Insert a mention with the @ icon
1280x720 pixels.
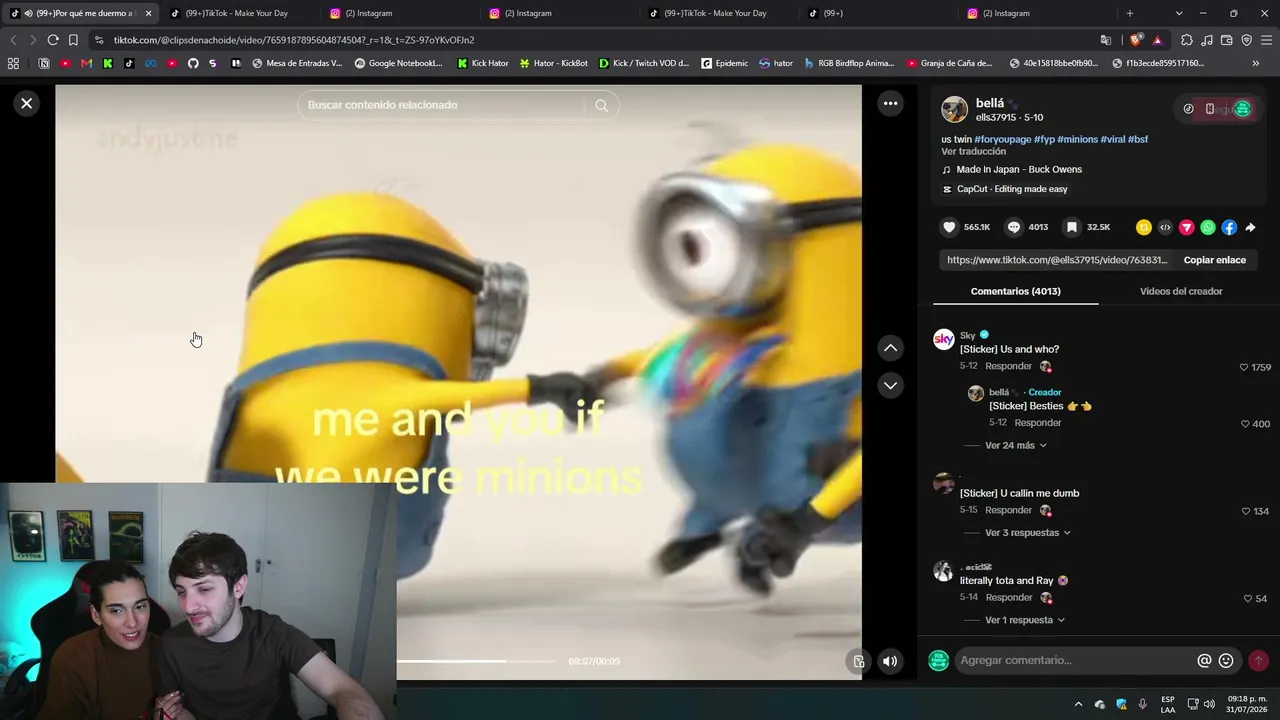point(1204,660)
